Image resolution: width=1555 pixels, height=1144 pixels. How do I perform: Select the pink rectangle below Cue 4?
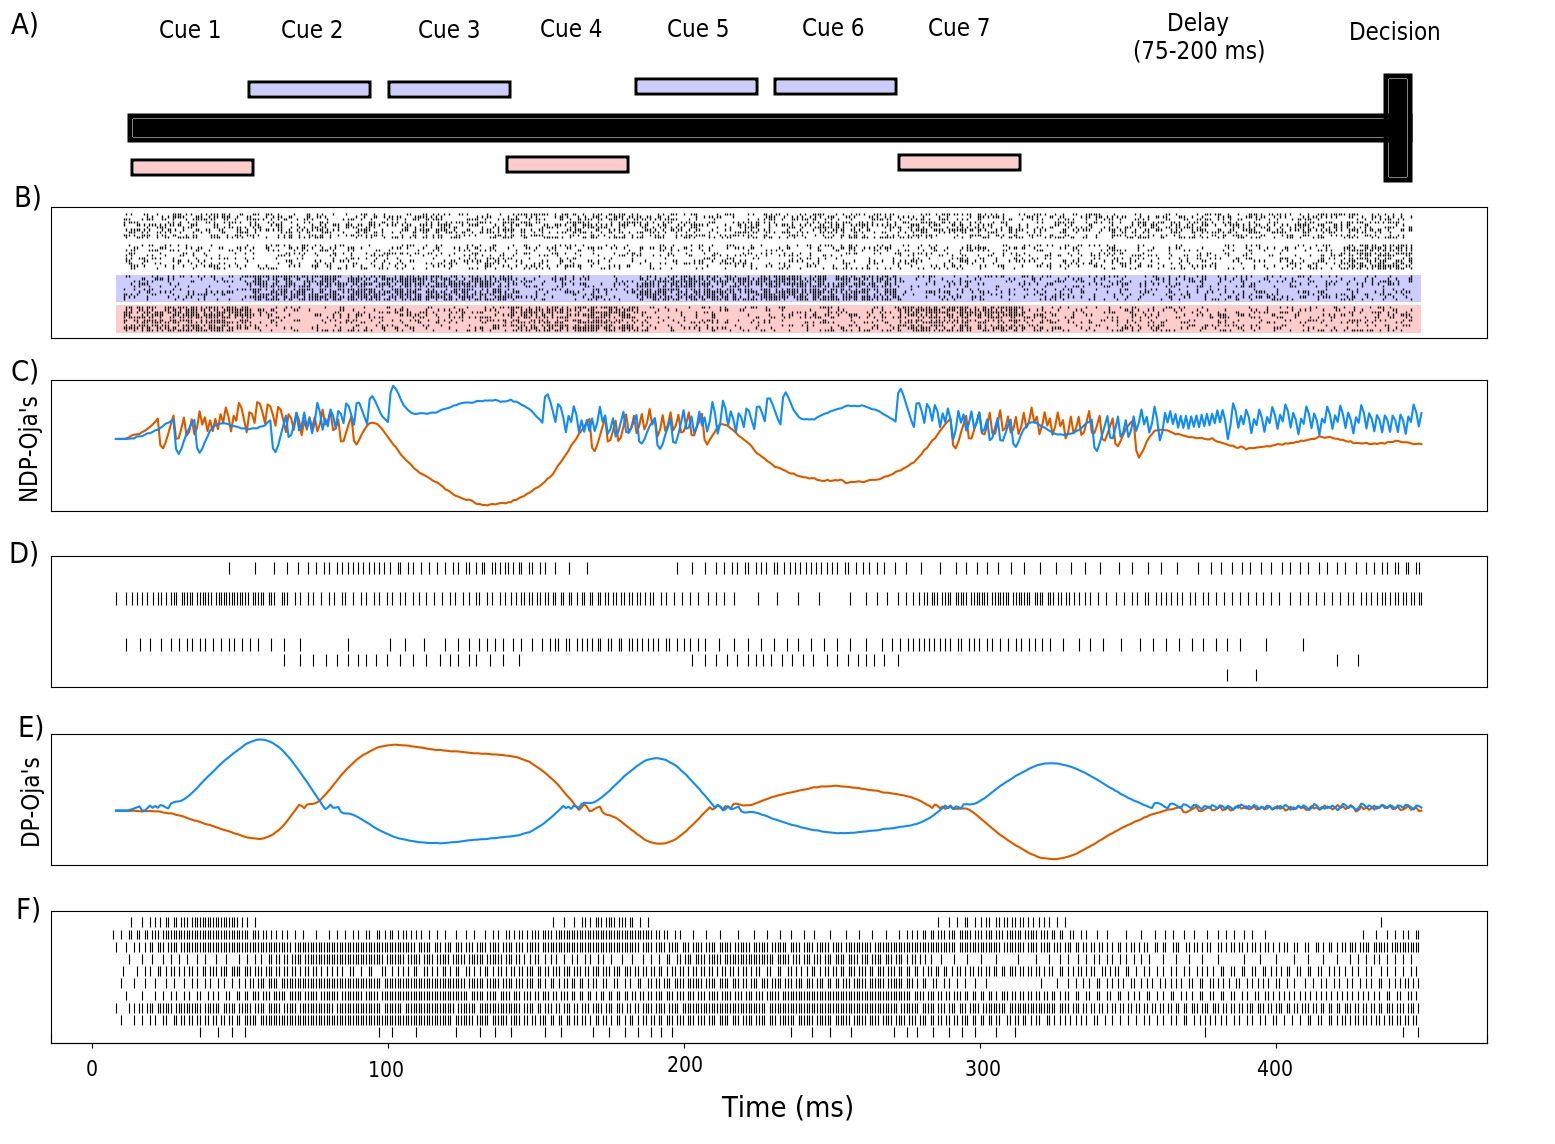(x=567, y=164)
